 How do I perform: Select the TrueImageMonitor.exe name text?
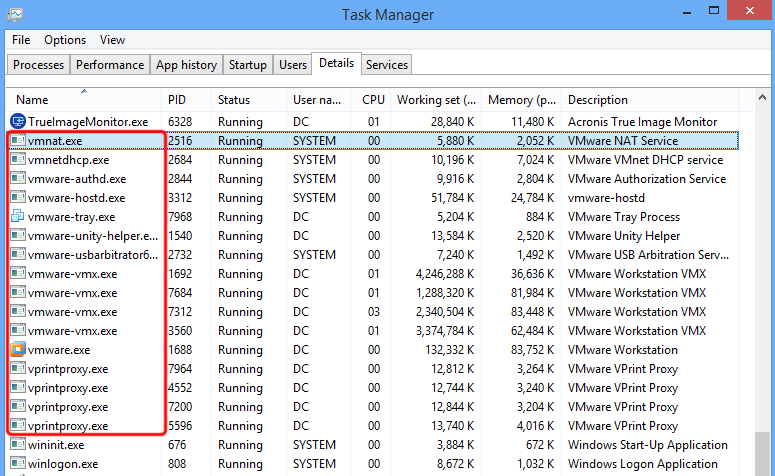point(88,122)
